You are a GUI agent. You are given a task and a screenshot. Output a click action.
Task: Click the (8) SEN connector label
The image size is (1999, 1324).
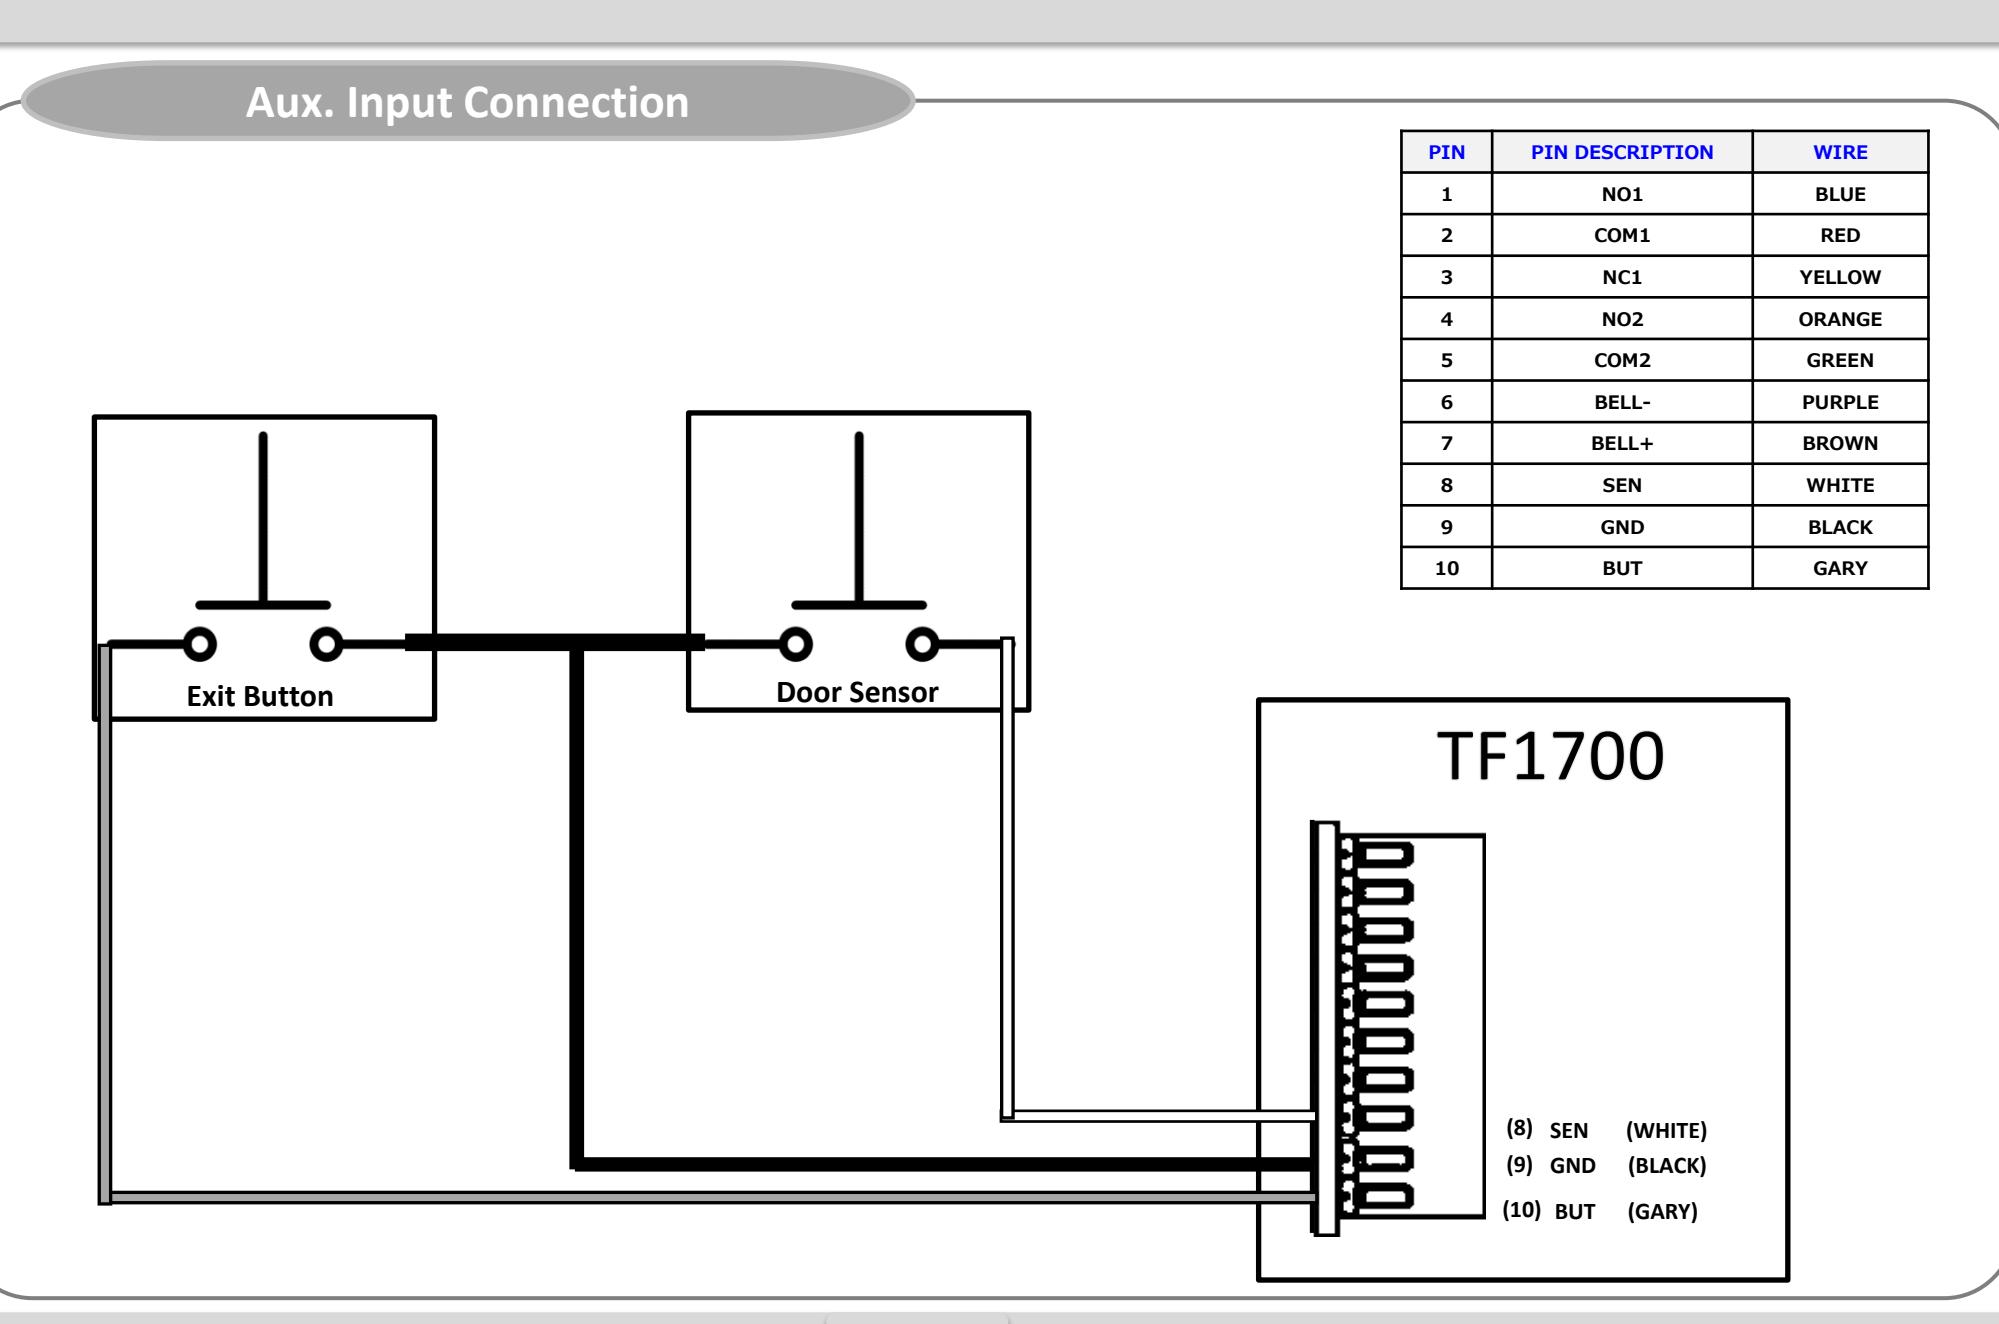[1547, 1130]
